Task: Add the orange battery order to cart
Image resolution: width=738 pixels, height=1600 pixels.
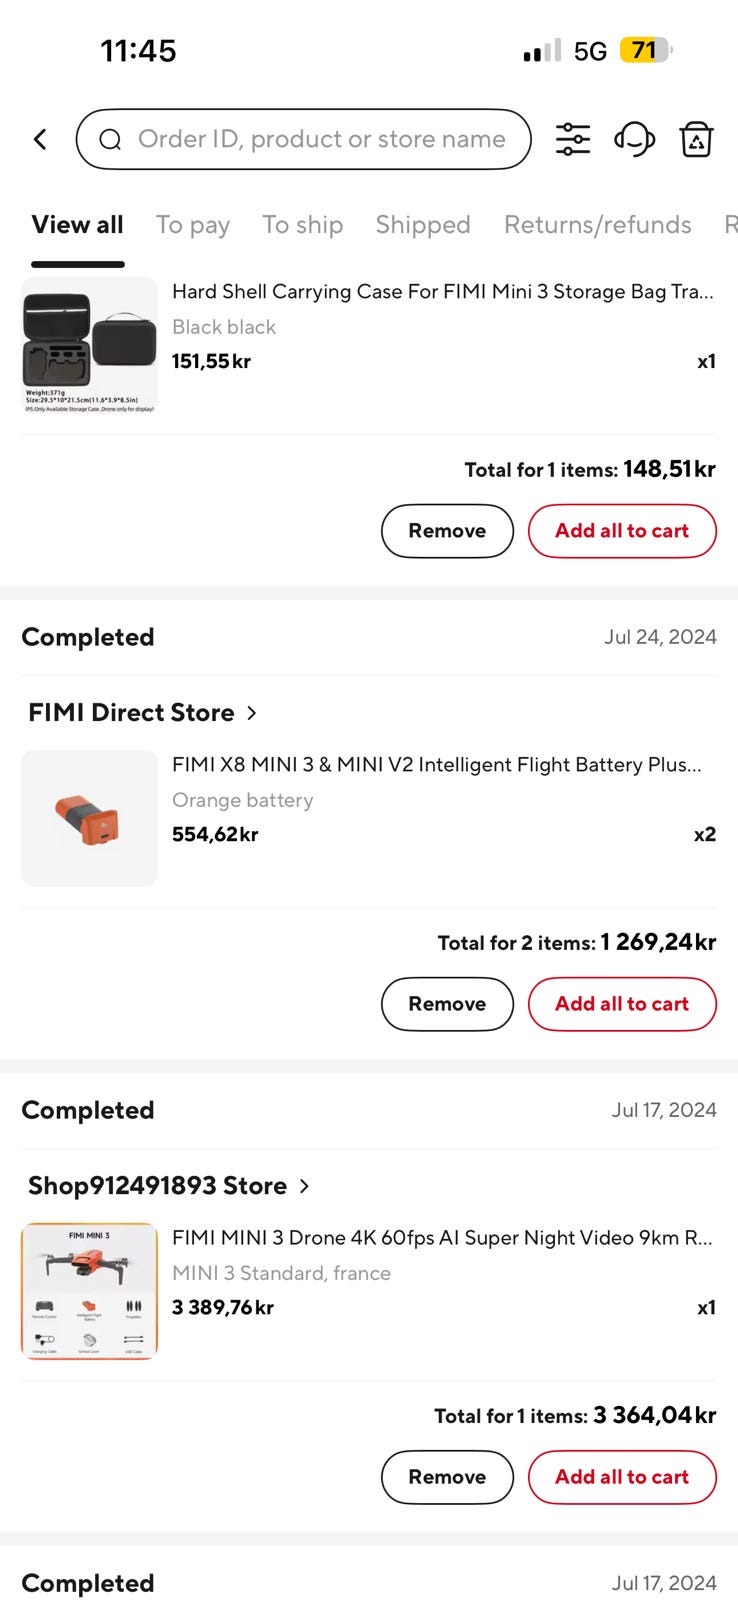Action: 622,1004
